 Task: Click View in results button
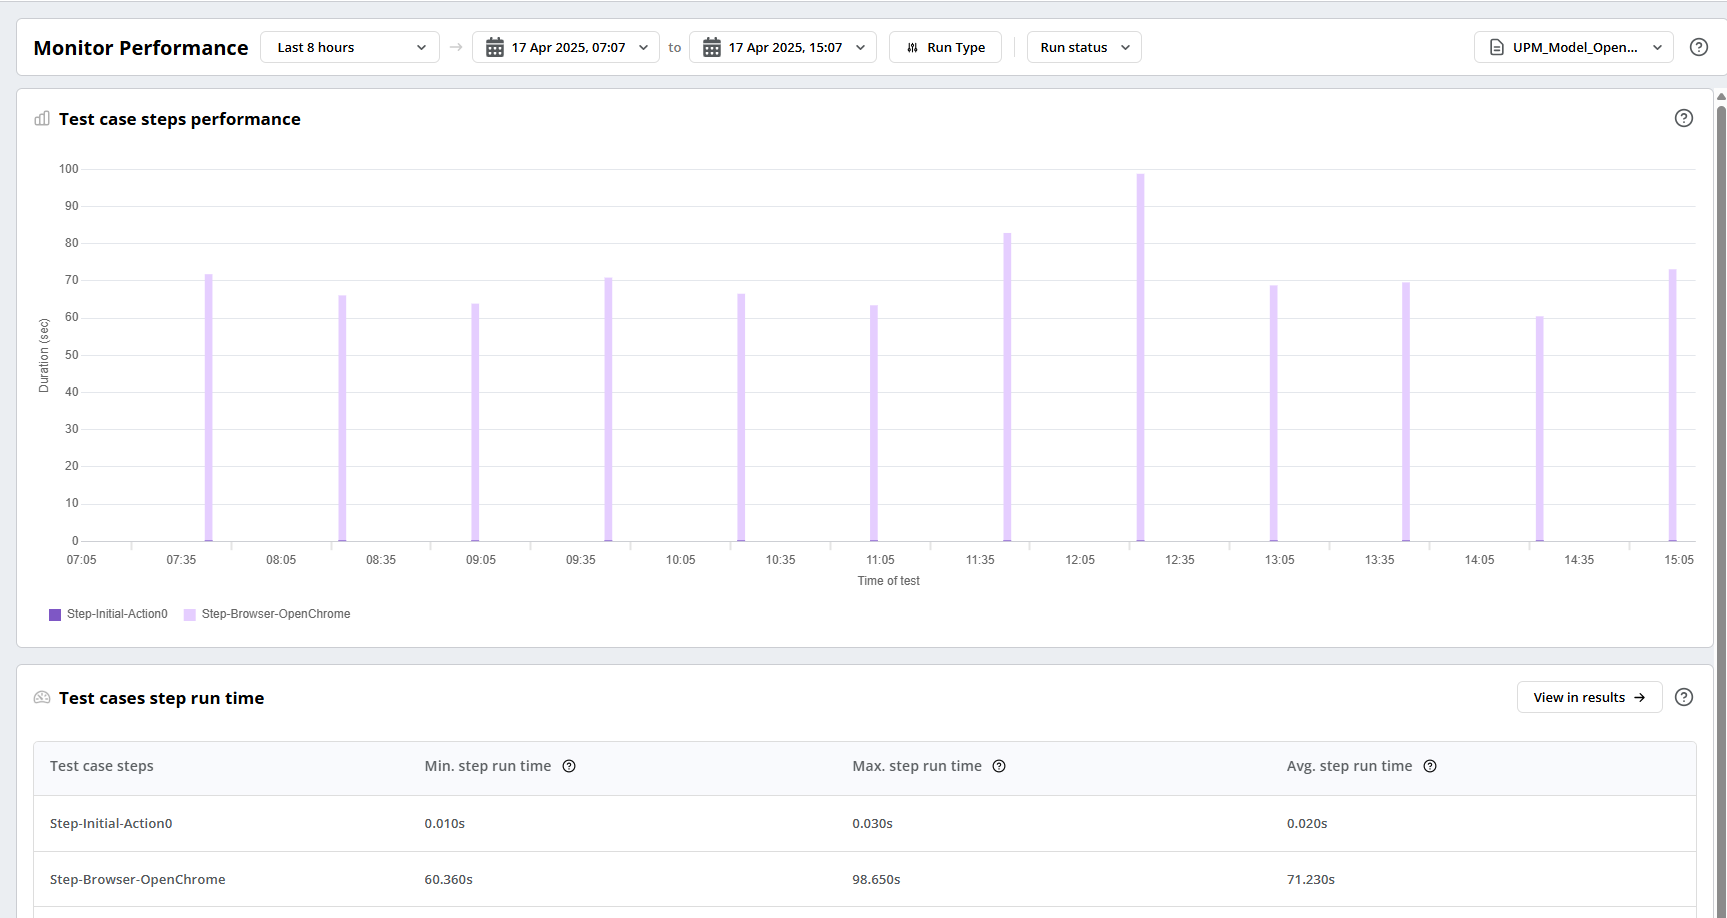coord(1589,697)
